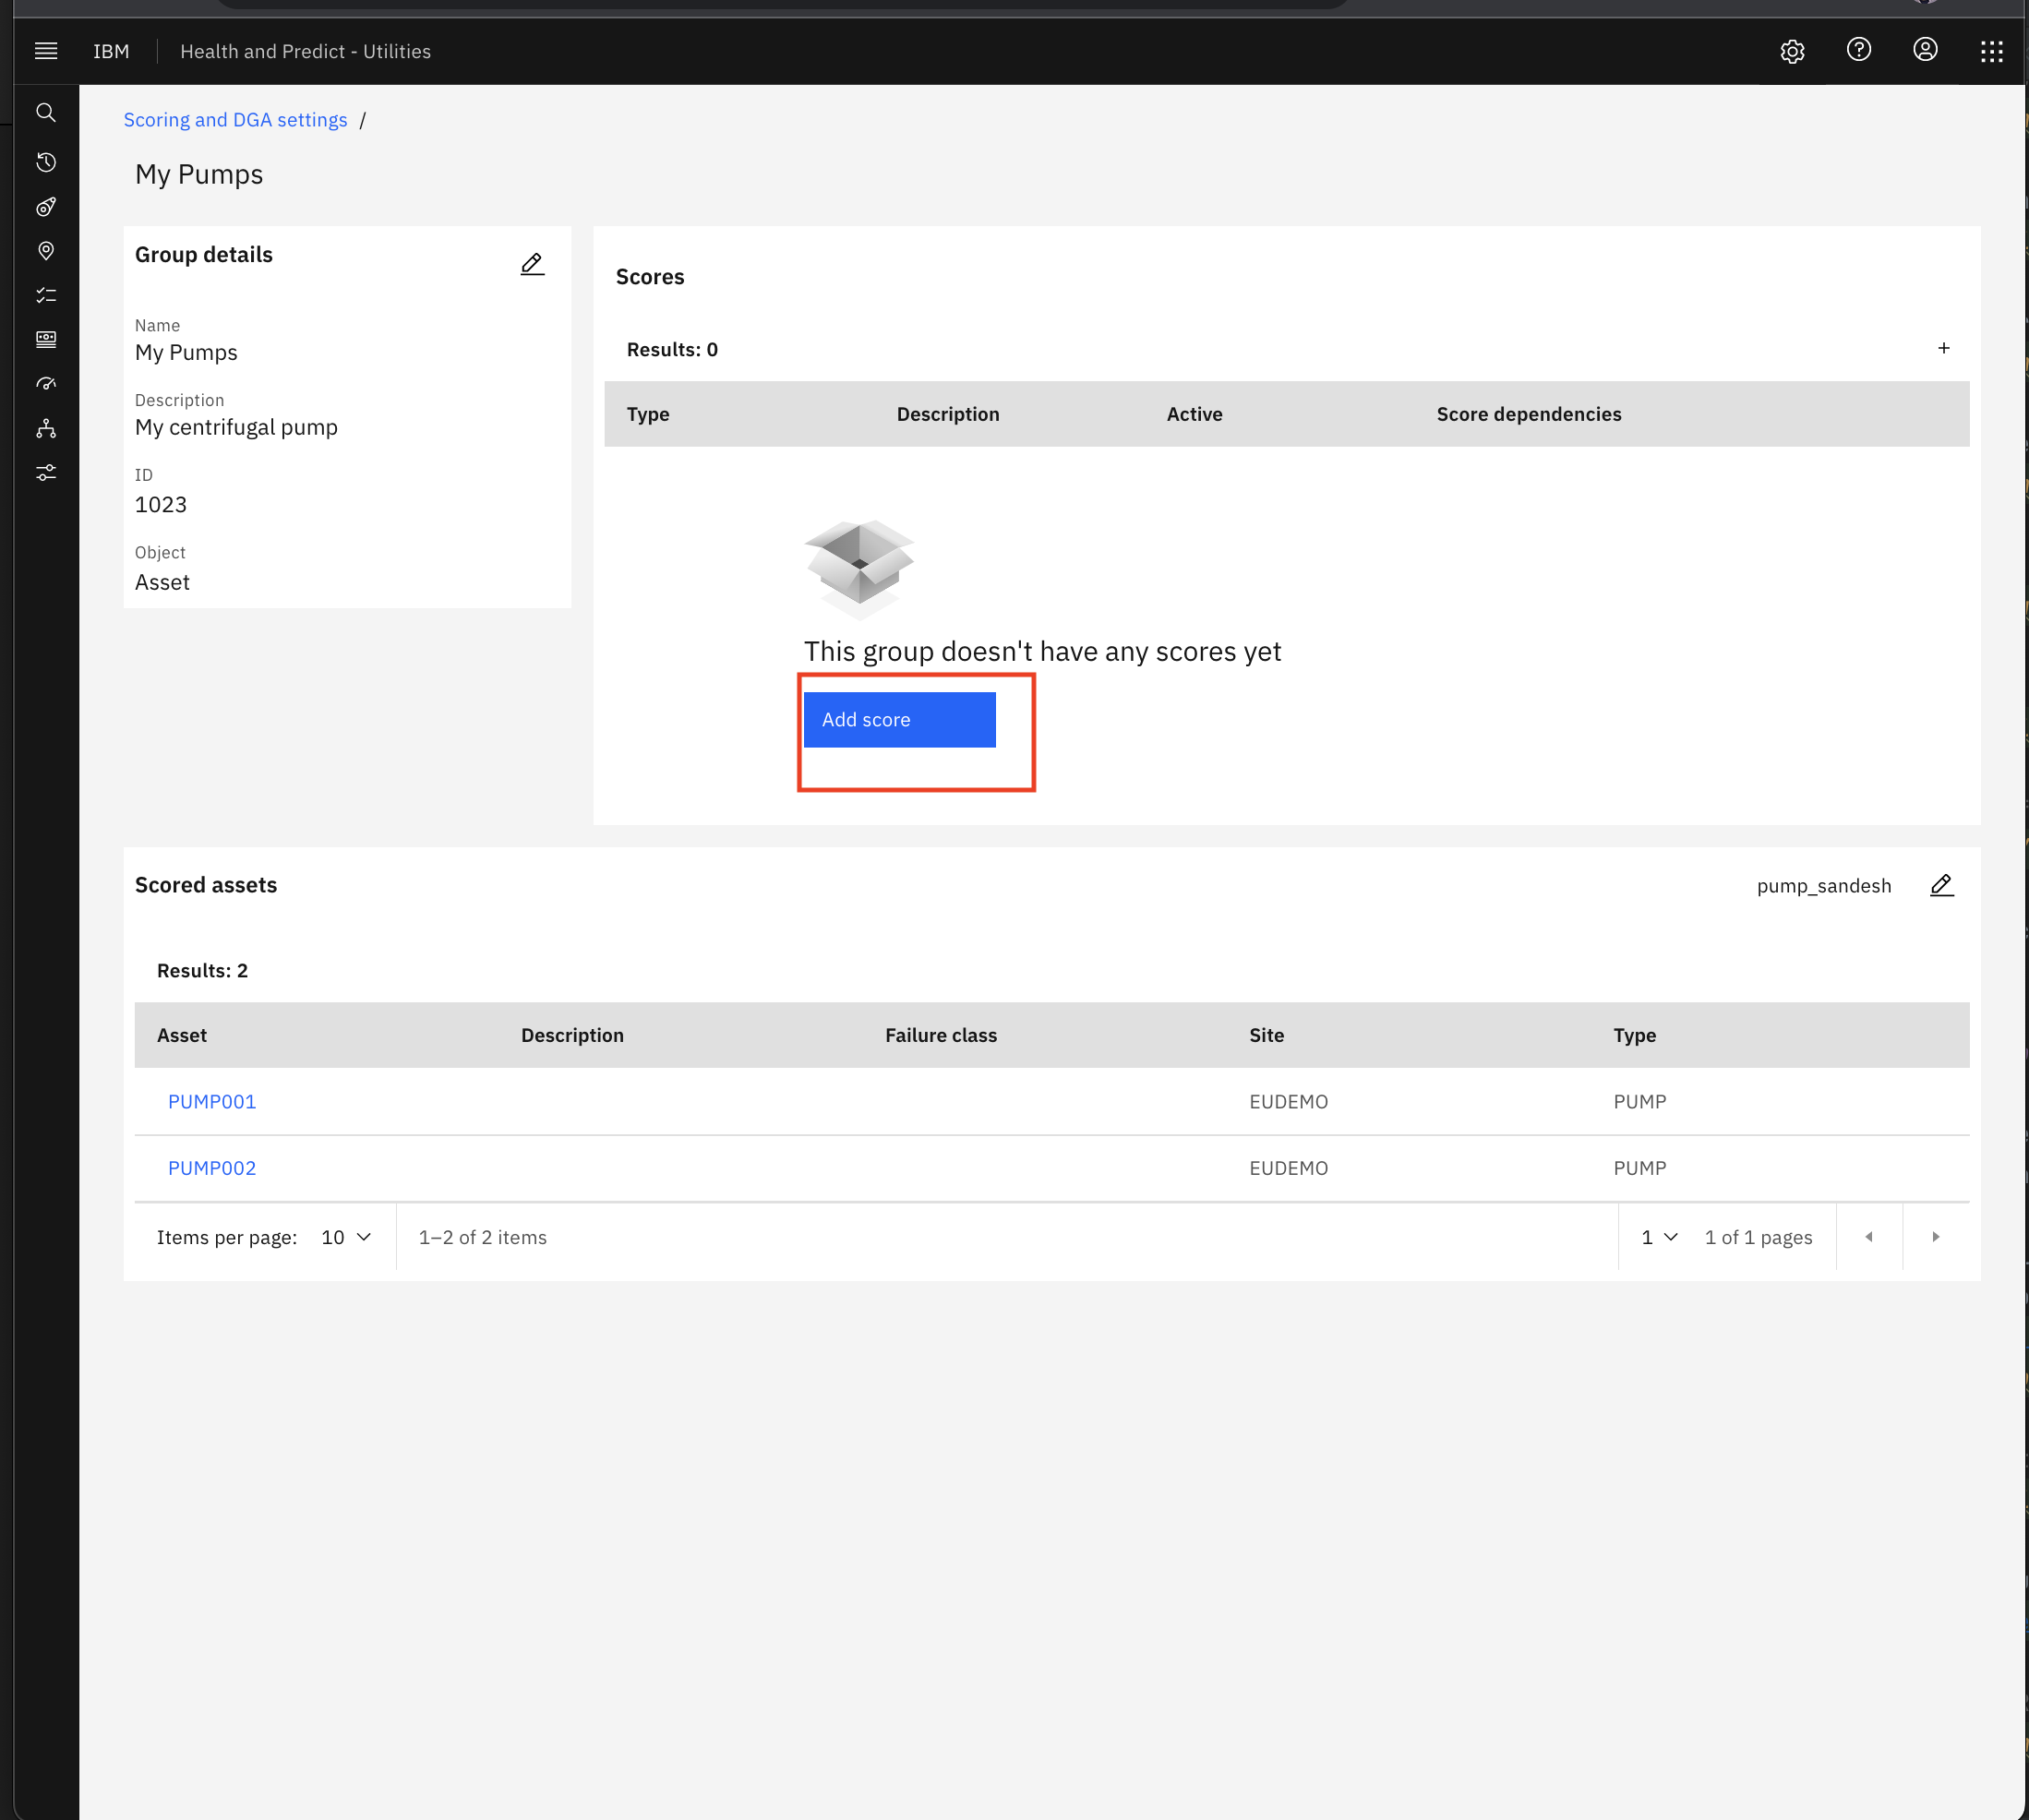Screen dimensions: 2029x1820
Task: Open the hamburger navigation menu
Action: [x=46, y=51]
